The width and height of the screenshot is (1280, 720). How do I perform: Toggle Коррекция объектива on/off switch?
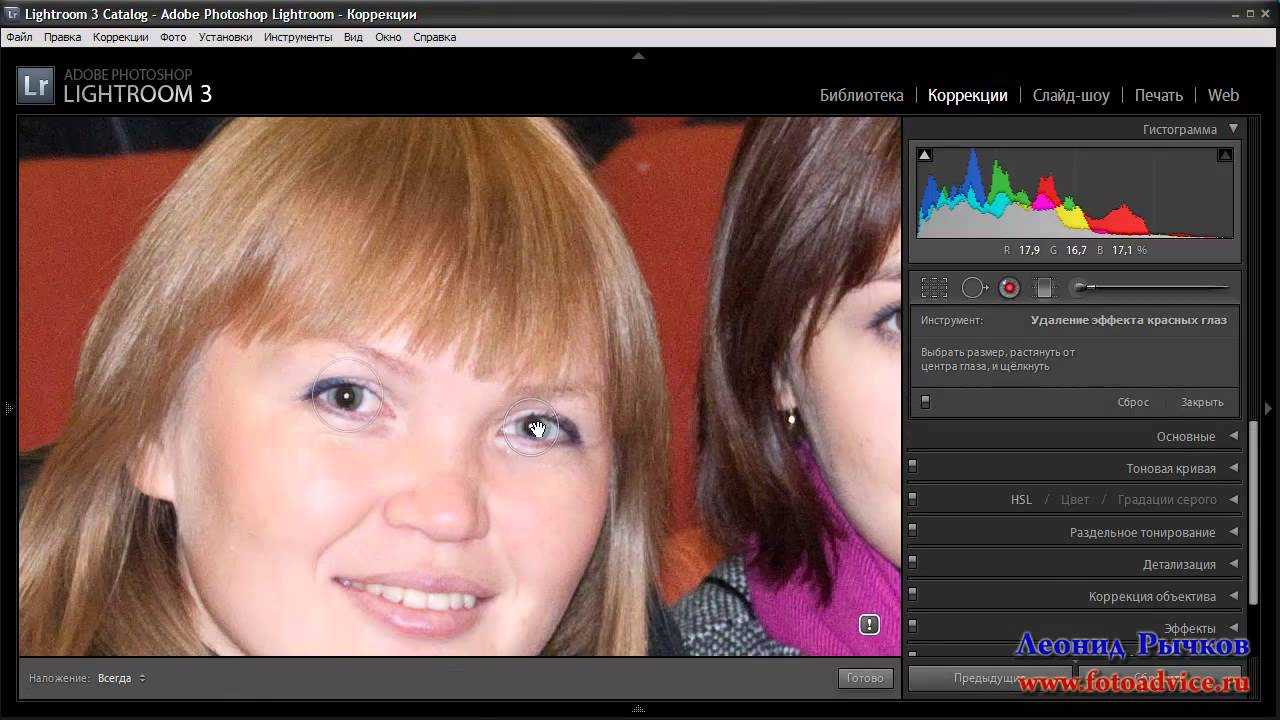tap(912, 595)
